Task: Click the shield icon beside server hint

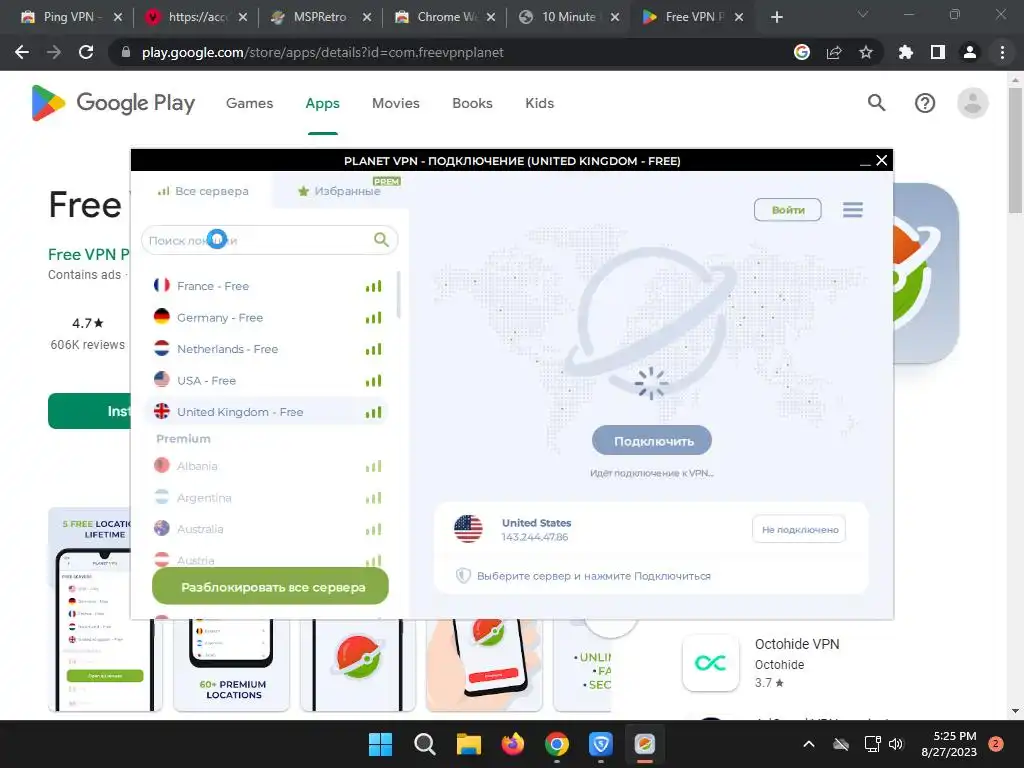Action: point(463,575)
